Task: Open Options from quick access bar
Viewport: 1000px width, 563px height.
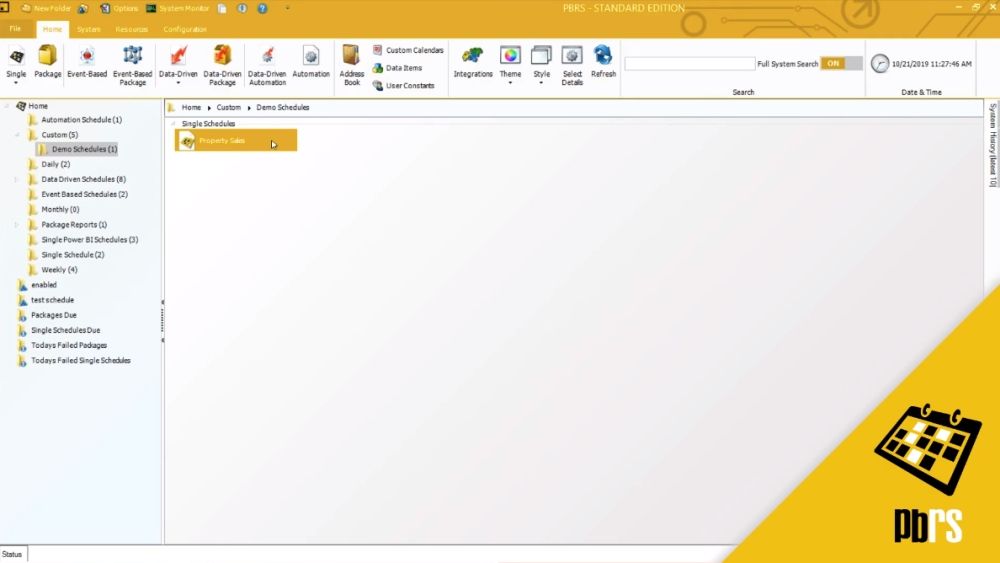Action: [119, 8]
